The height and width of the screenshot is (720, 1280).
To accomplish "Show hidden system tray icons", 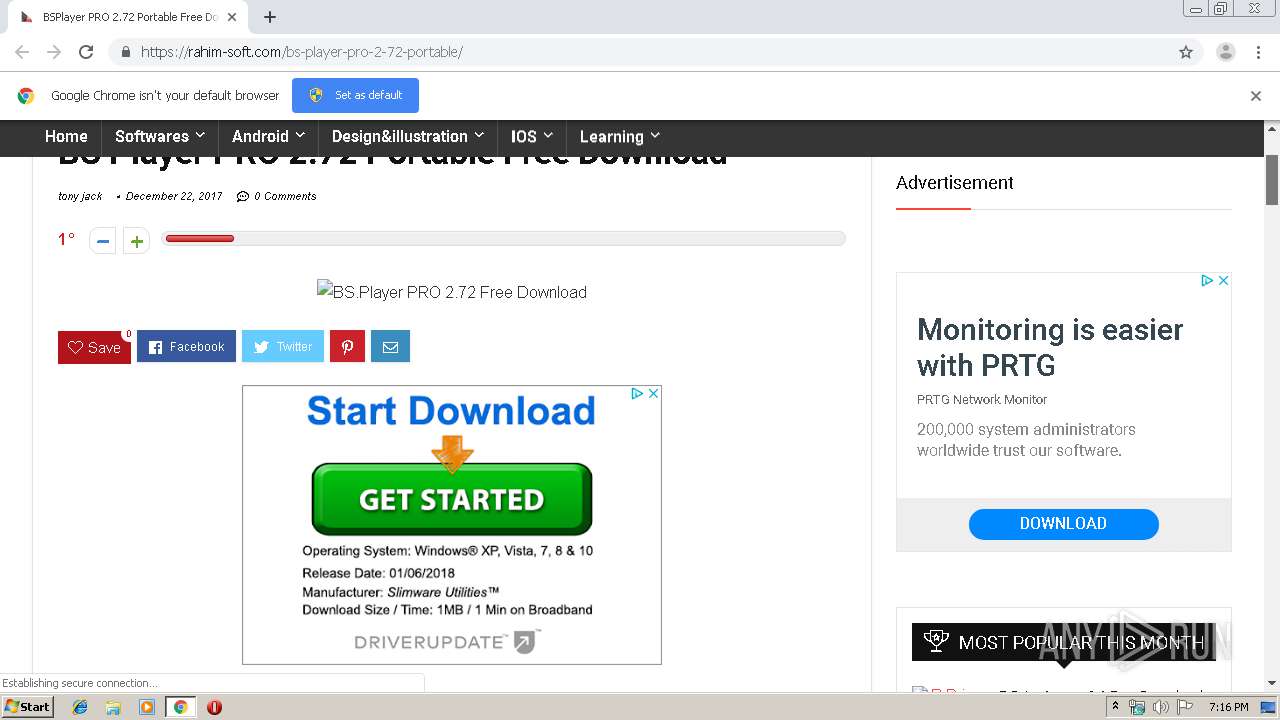I will pyautogui.click(x=1116, y=707).
